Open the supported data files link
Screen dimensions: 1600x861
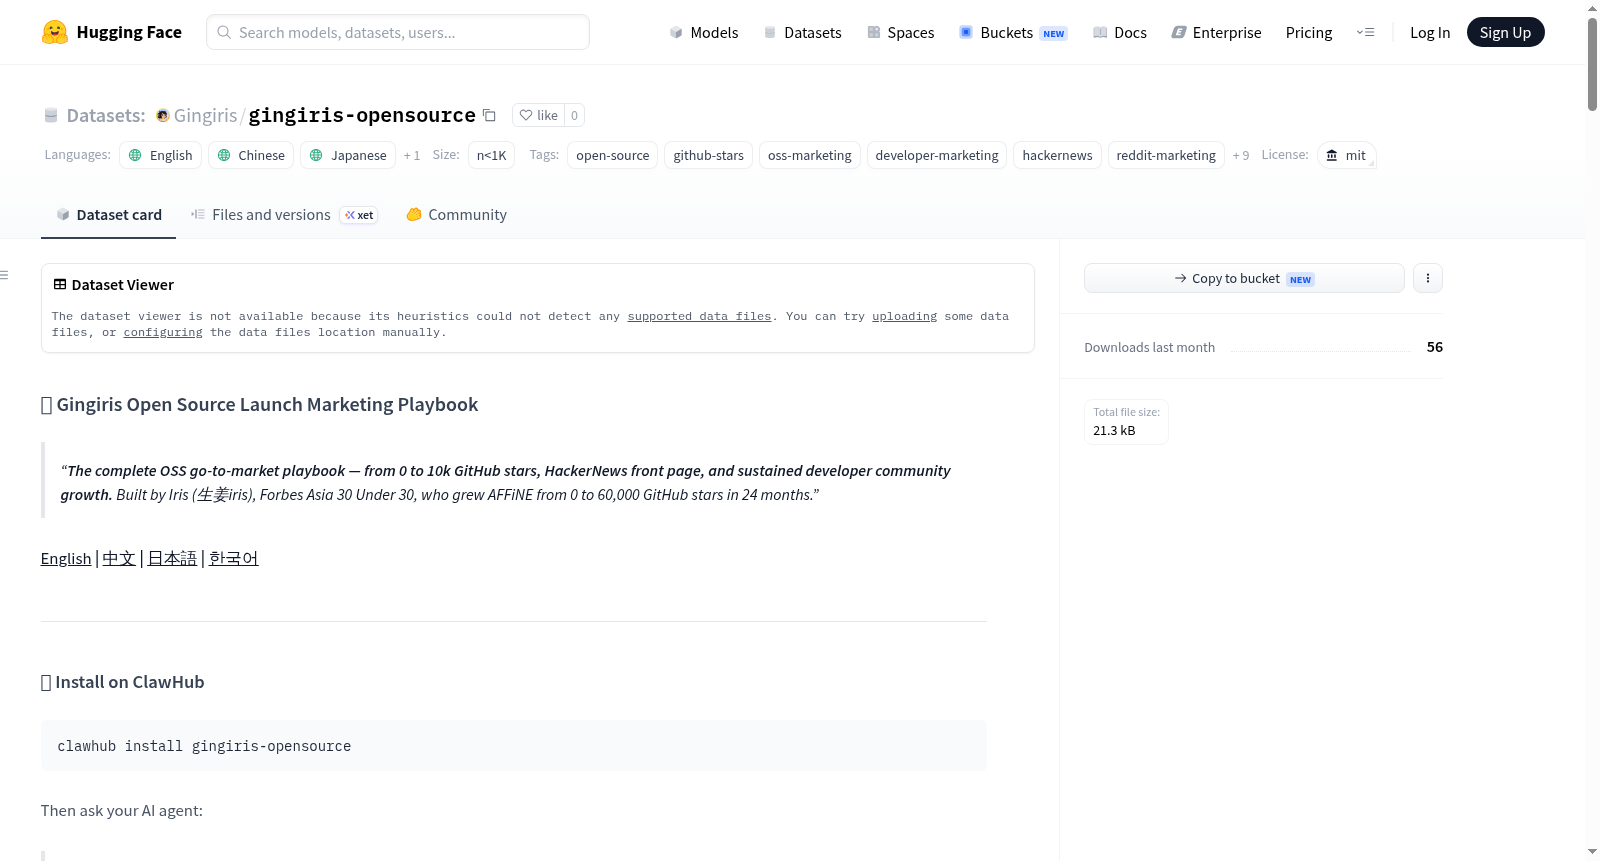[699, 316]
